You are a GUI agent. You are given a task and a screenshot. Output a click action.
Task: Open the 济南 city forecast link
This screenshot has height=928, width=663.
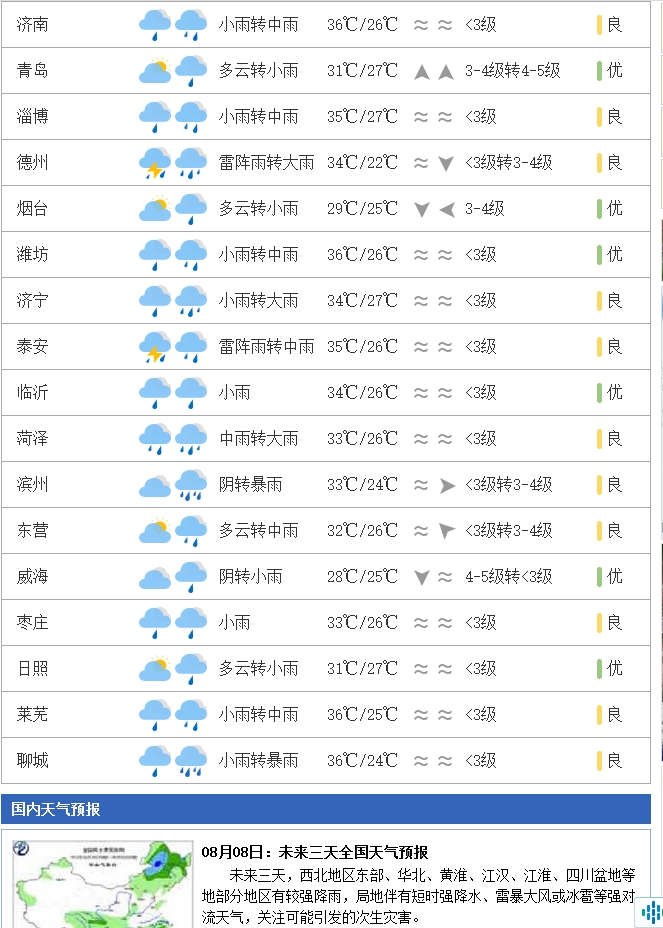33,24
